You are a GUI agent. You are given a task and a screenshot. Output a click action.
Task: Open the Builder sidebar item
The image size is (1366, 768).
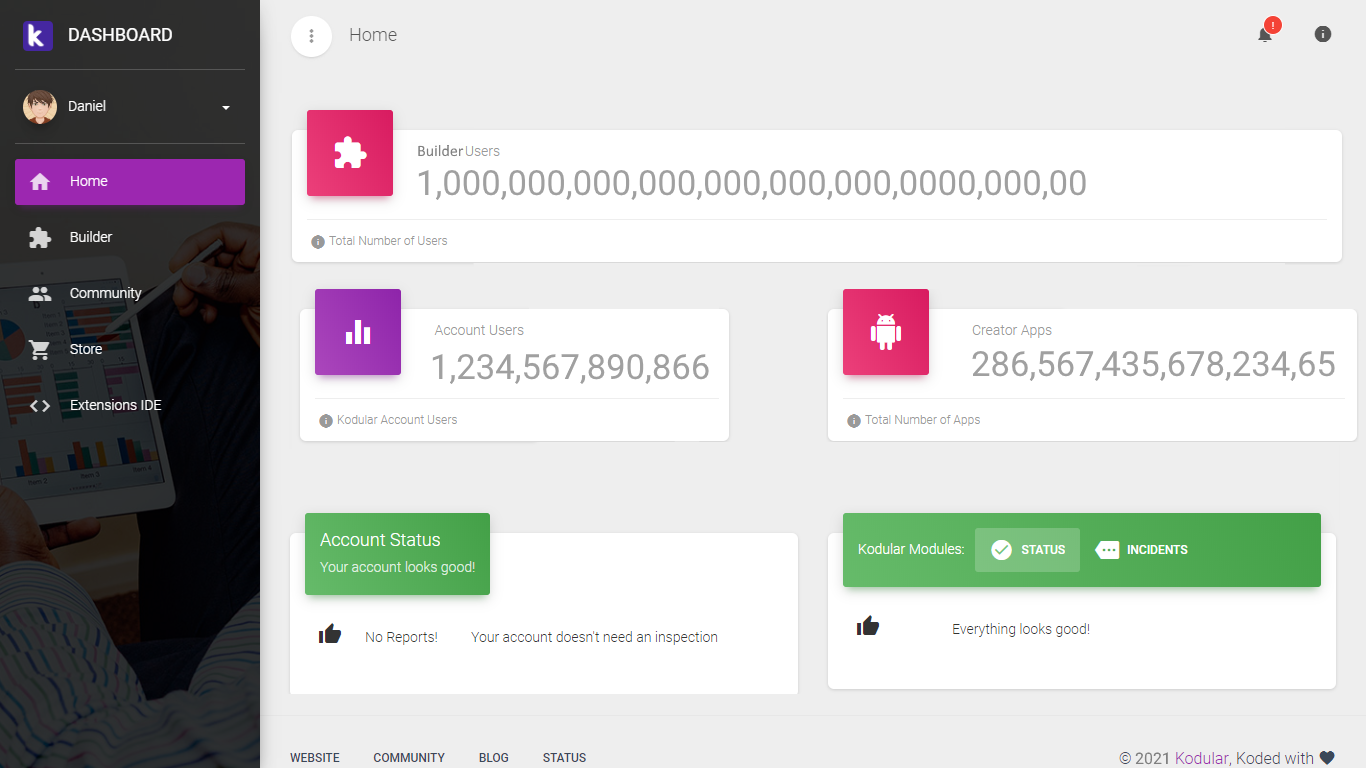click(x=130, y=238)
